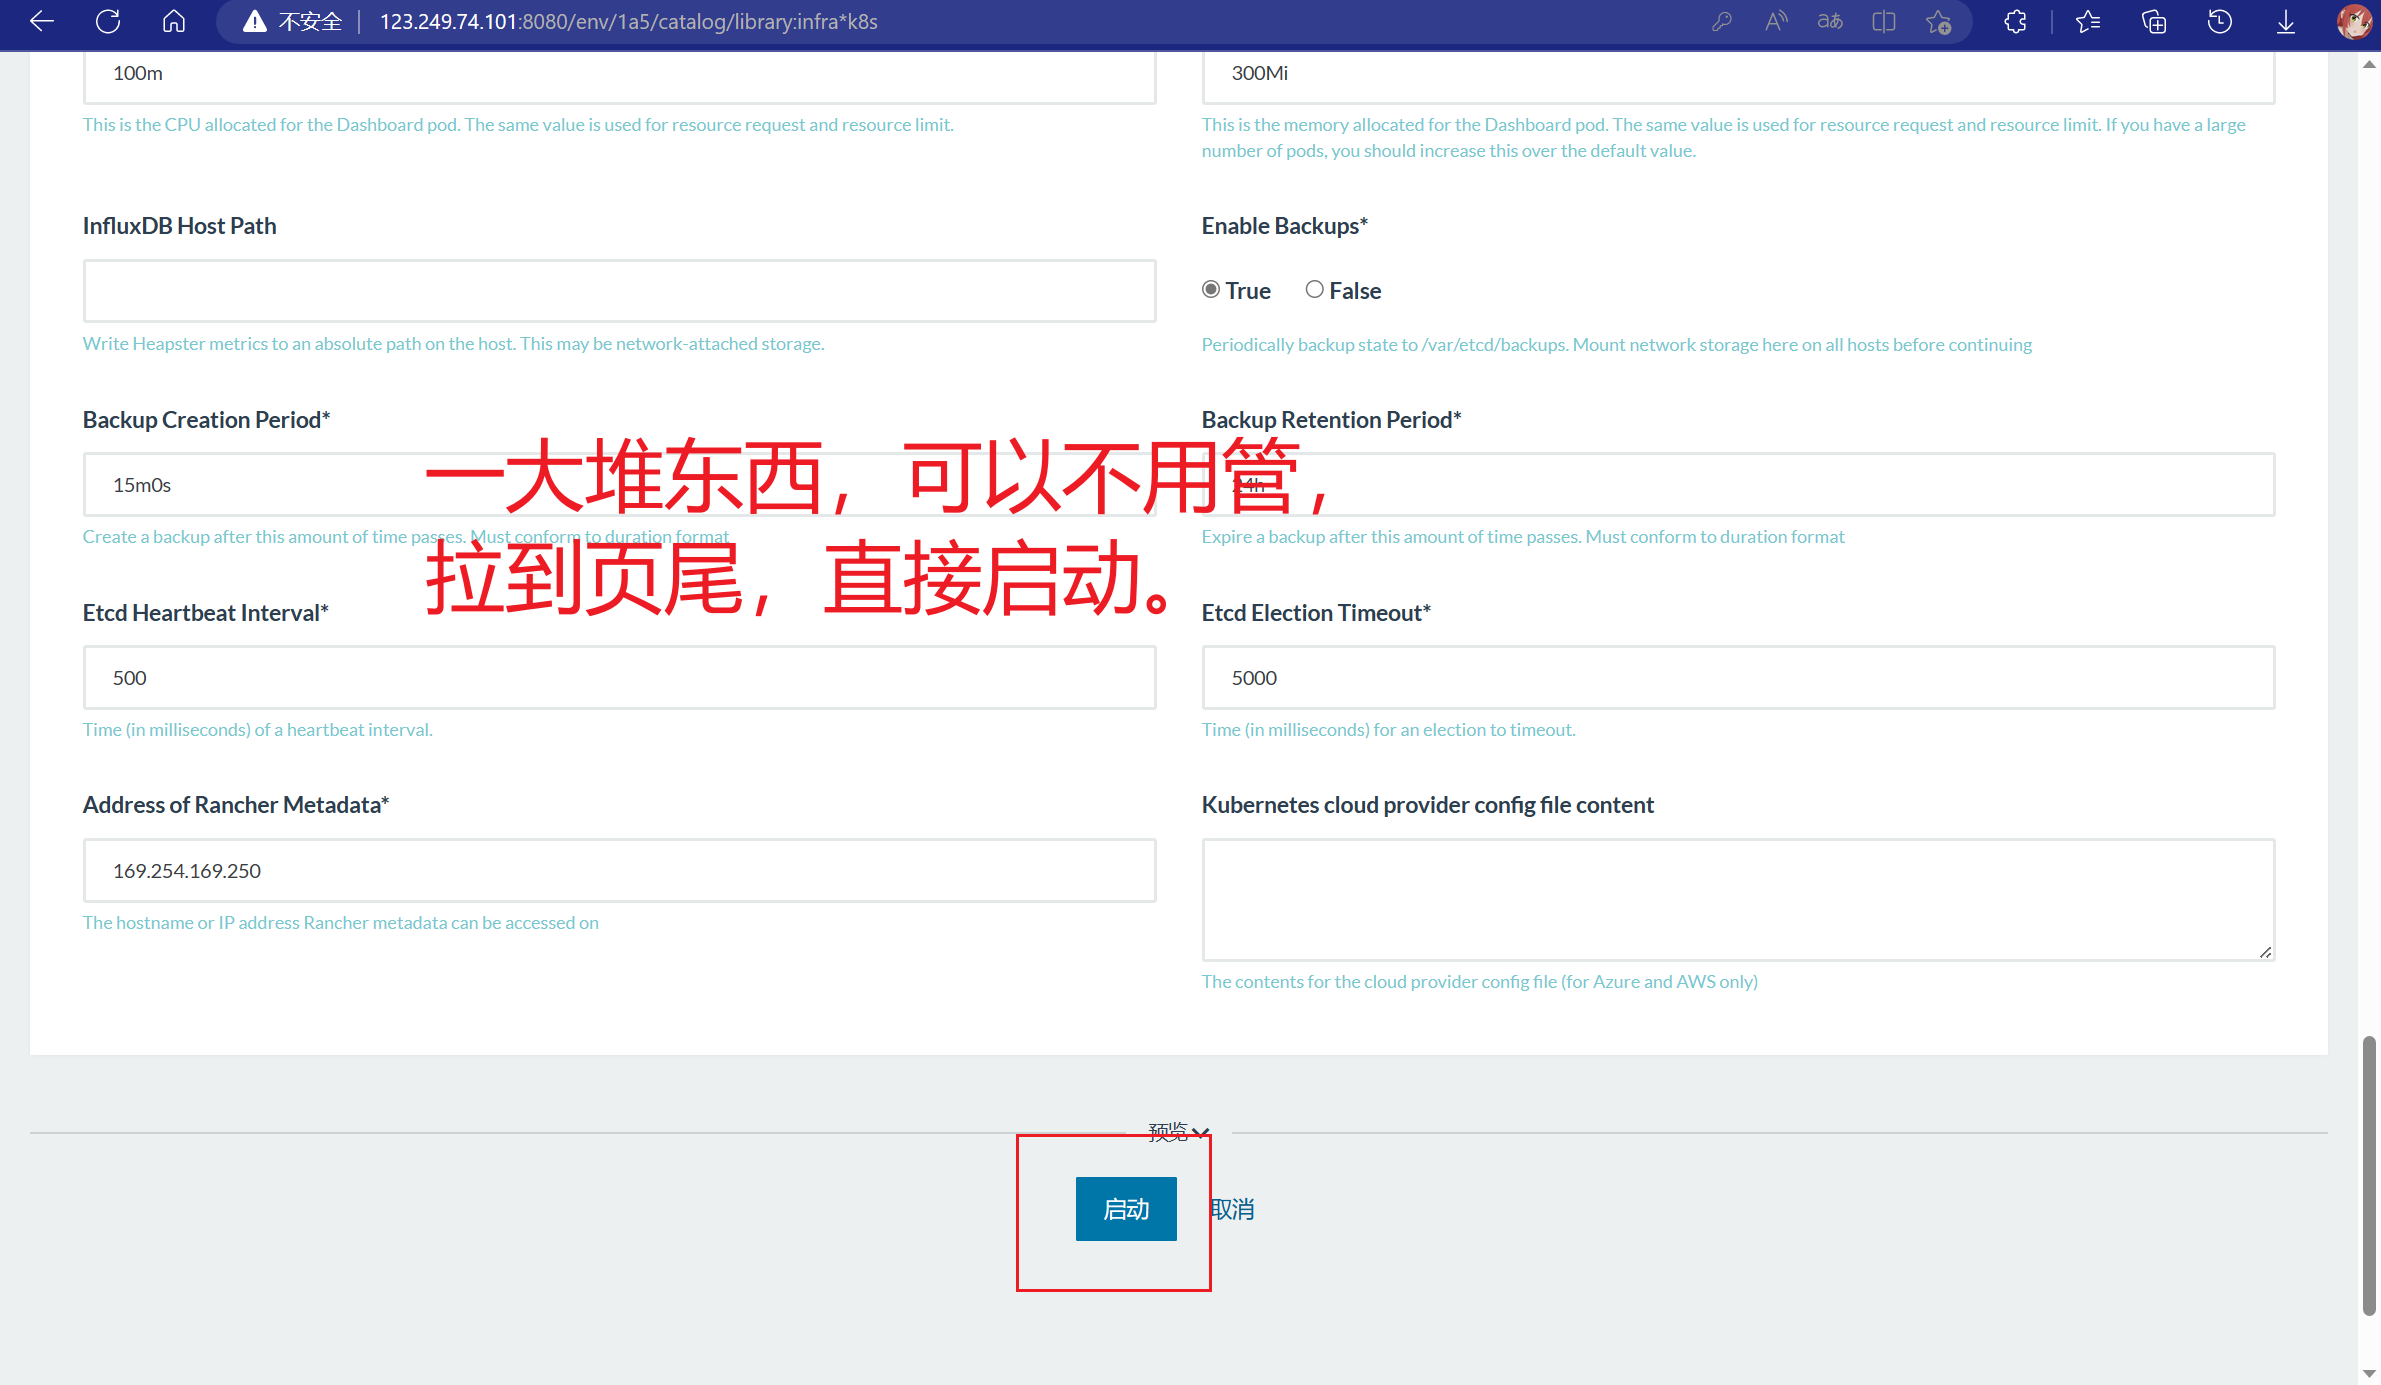This screenshot has height=1385, width=2381.
Task: Open the downloads icon
Action: (2286, 21)
